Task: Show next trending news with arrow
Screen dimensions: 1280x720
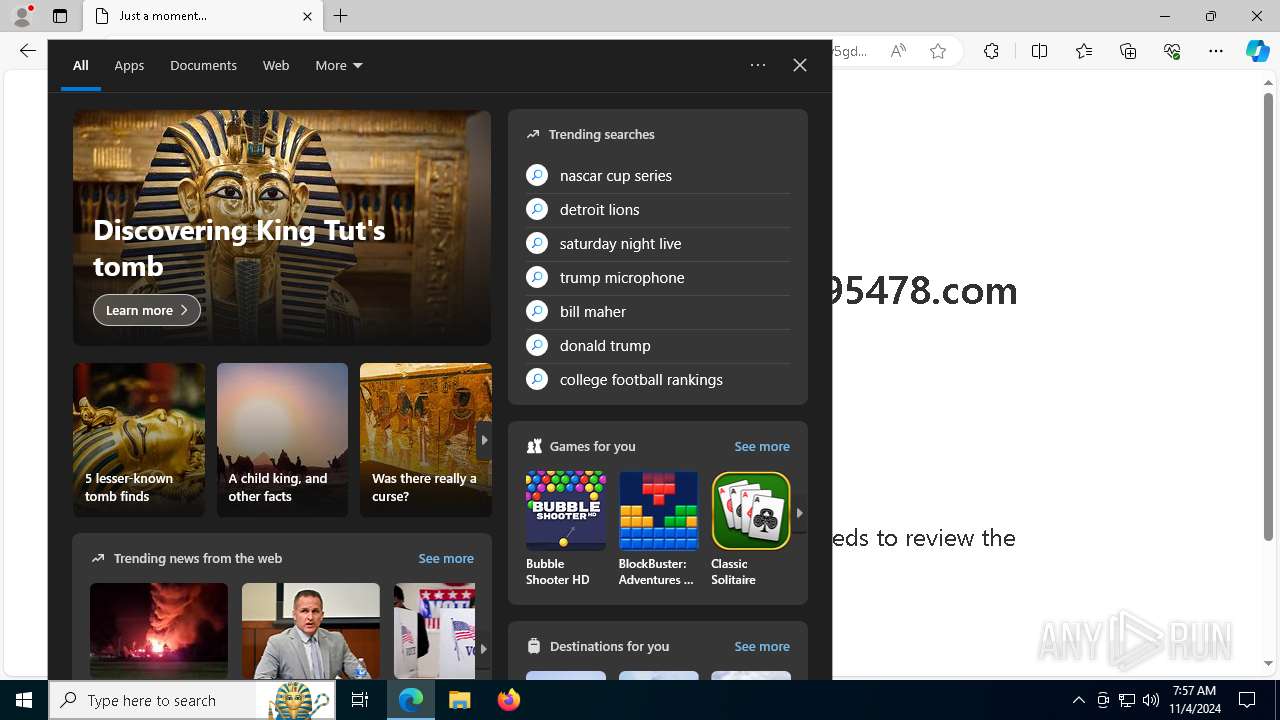Action: 483,648
